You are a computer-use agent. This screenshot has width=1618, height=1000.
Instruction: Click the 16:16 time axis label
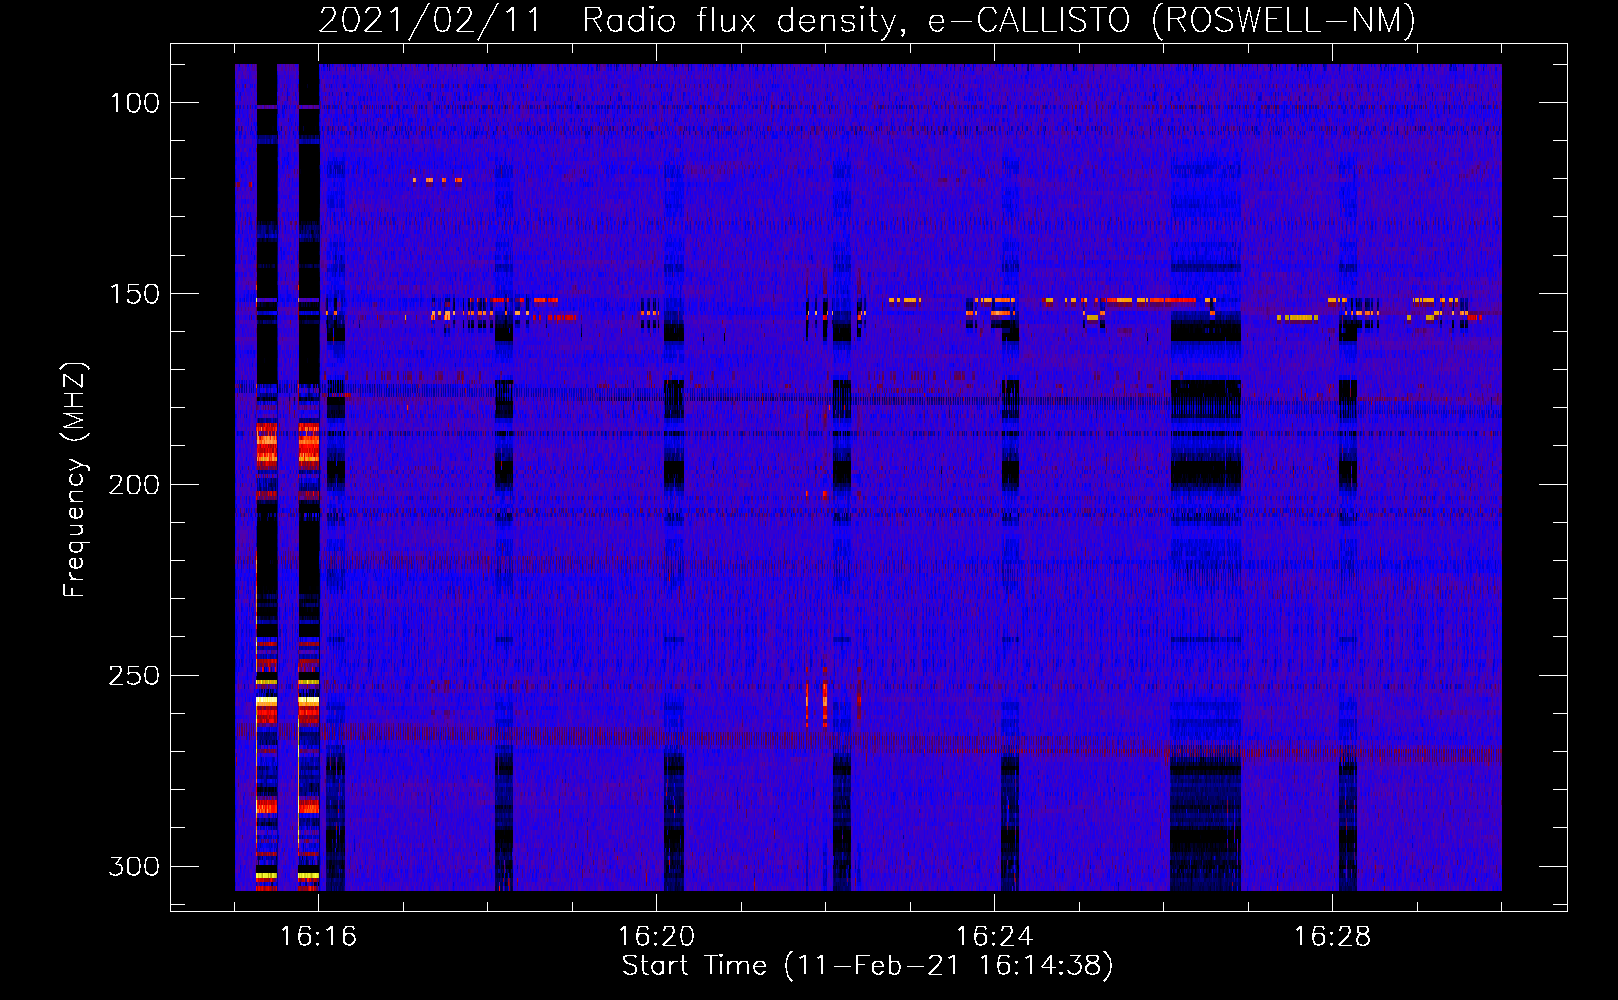(x=318, y=937)
